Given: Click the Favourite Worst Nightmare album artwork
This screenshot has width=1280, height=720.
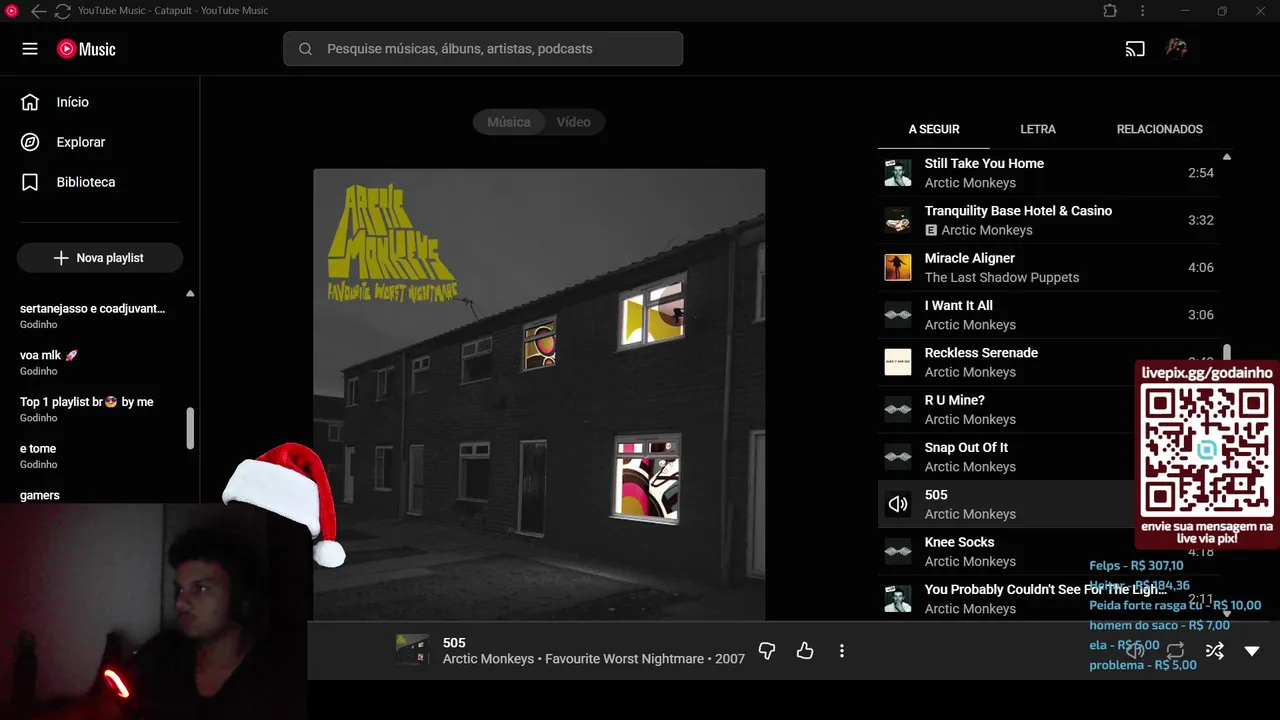Looking at the screenshot, I should coord(539,394).
